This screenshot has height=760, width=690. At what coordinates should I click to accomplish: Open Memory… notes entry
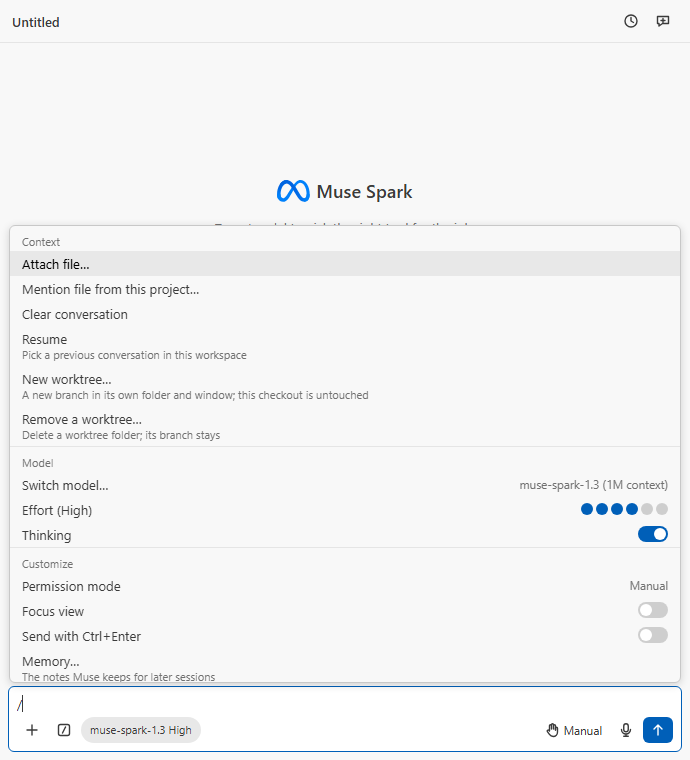[x=345, y=668]
